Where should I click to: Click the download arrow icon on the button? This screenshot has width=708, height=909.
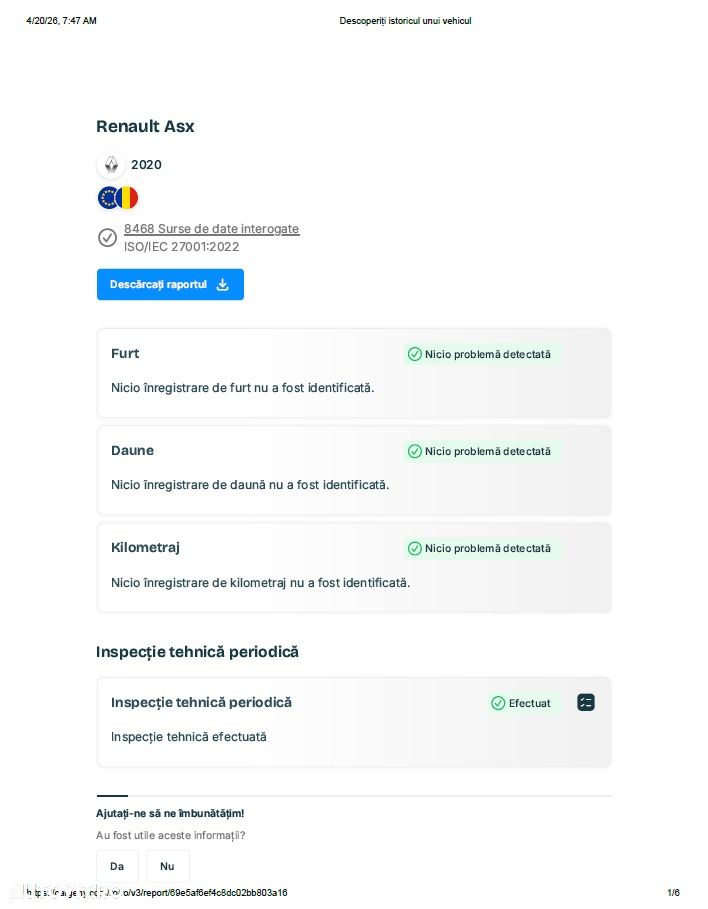pyautogui.click(x=223, y=285)
